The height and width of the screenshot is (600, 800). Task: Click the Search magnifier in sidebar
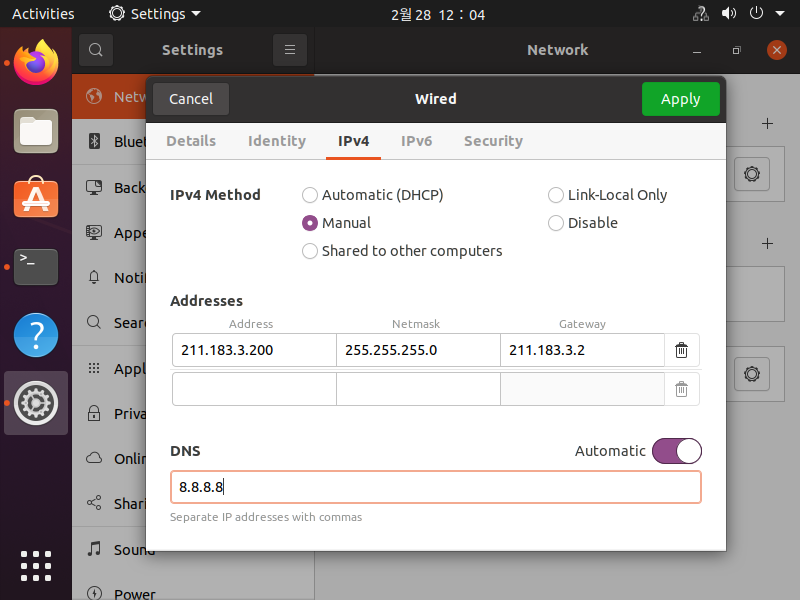[x=94, y=322]
